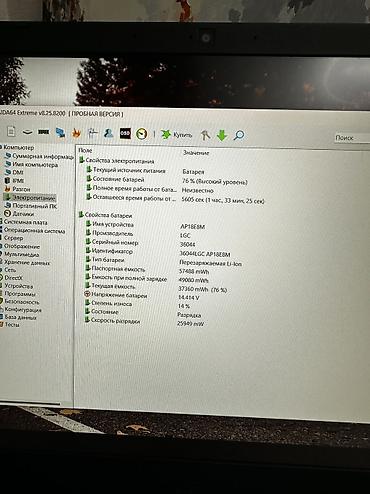Click the Свойства батареи group header
370x494 pixels.
pos(105,215)
